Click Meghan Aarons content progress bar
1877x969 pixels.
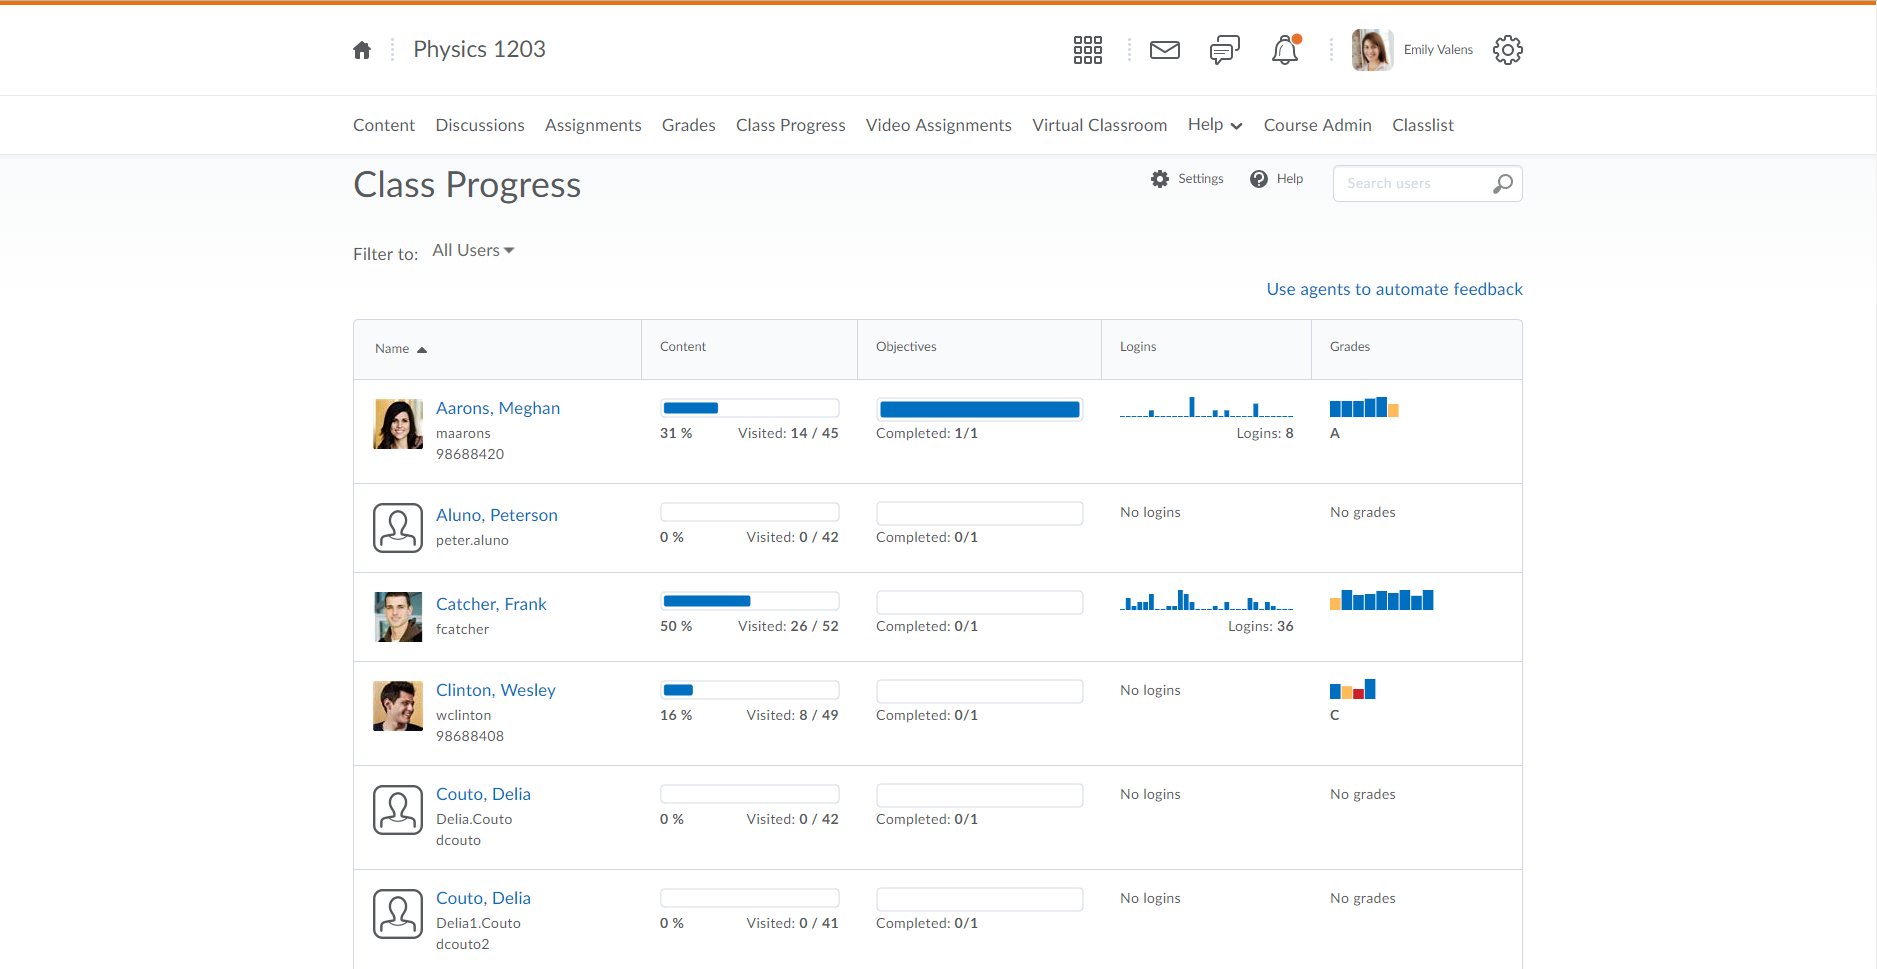tap(750, 408)
